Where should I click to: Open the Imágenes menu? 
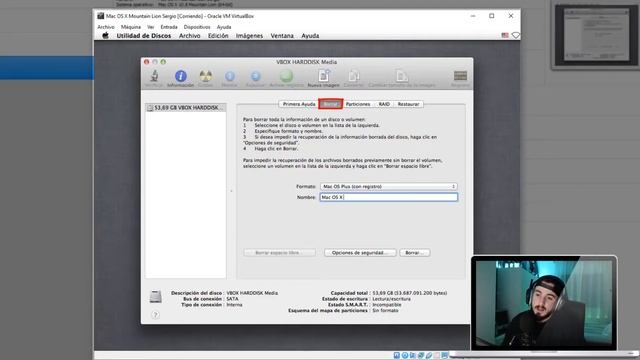tap(249, 36)
